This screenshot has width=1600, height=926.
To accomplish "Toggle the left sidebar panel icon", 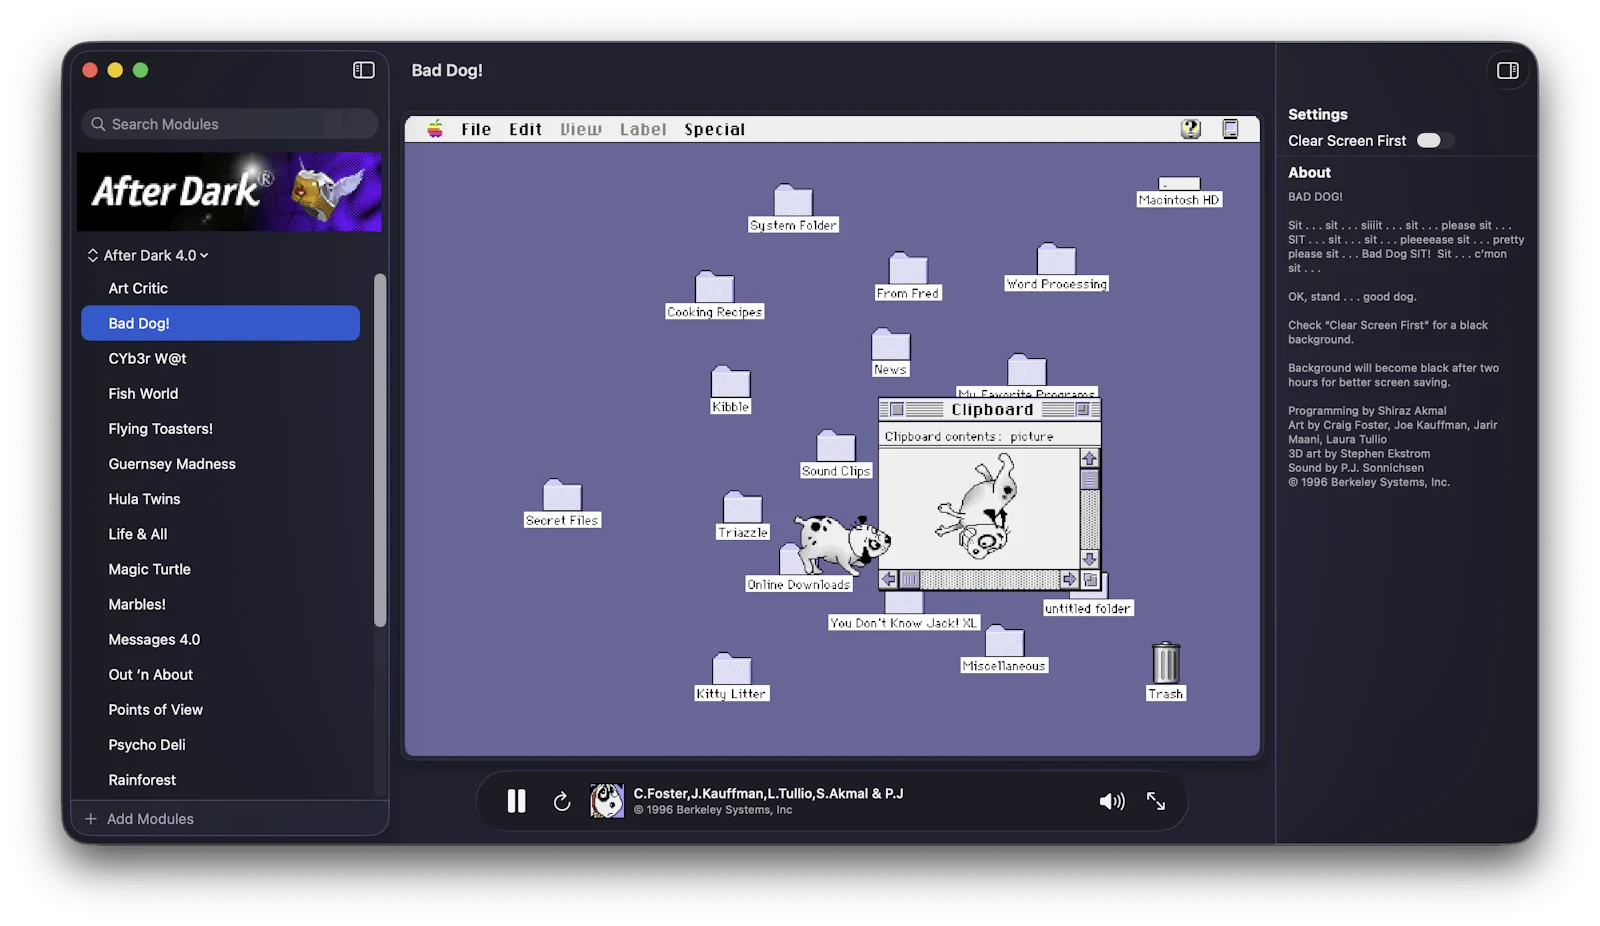I will coord(364,70).
